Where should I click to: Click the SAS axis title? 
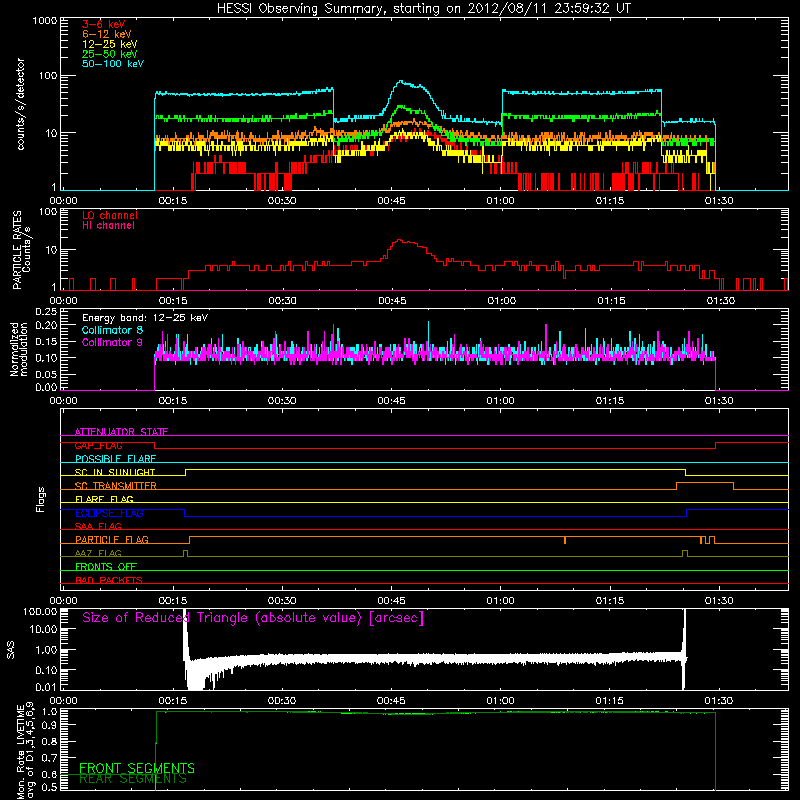point(11,650)
